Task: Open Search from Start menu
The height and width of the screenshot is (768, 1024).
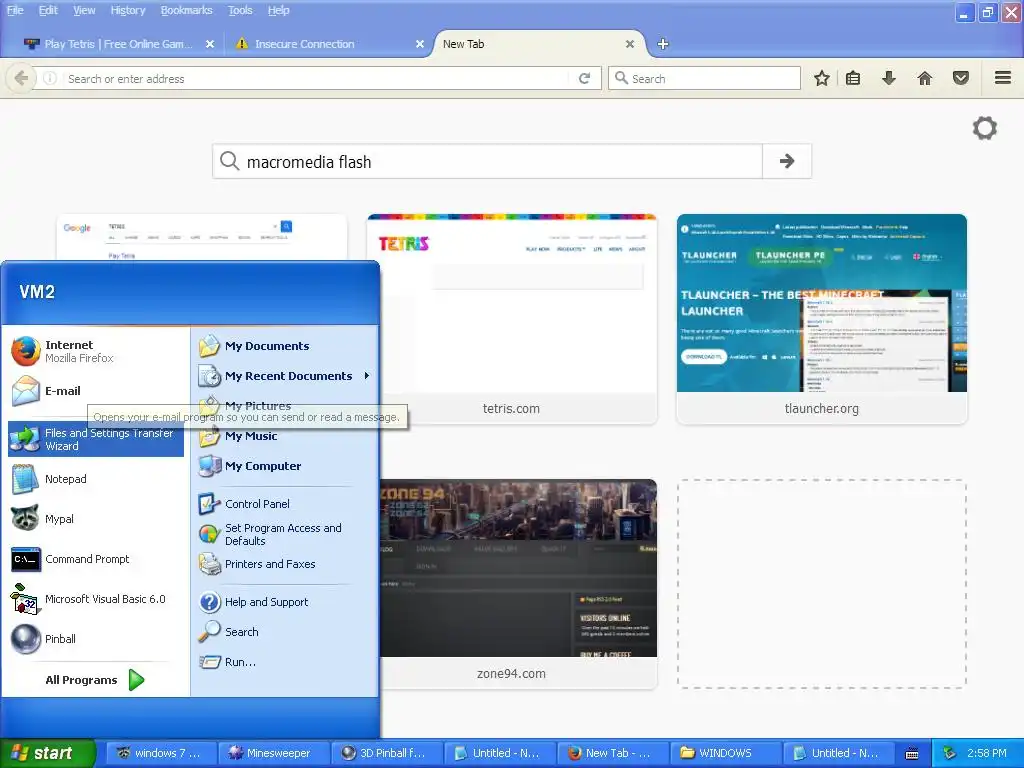Action: tap(285, 632)
